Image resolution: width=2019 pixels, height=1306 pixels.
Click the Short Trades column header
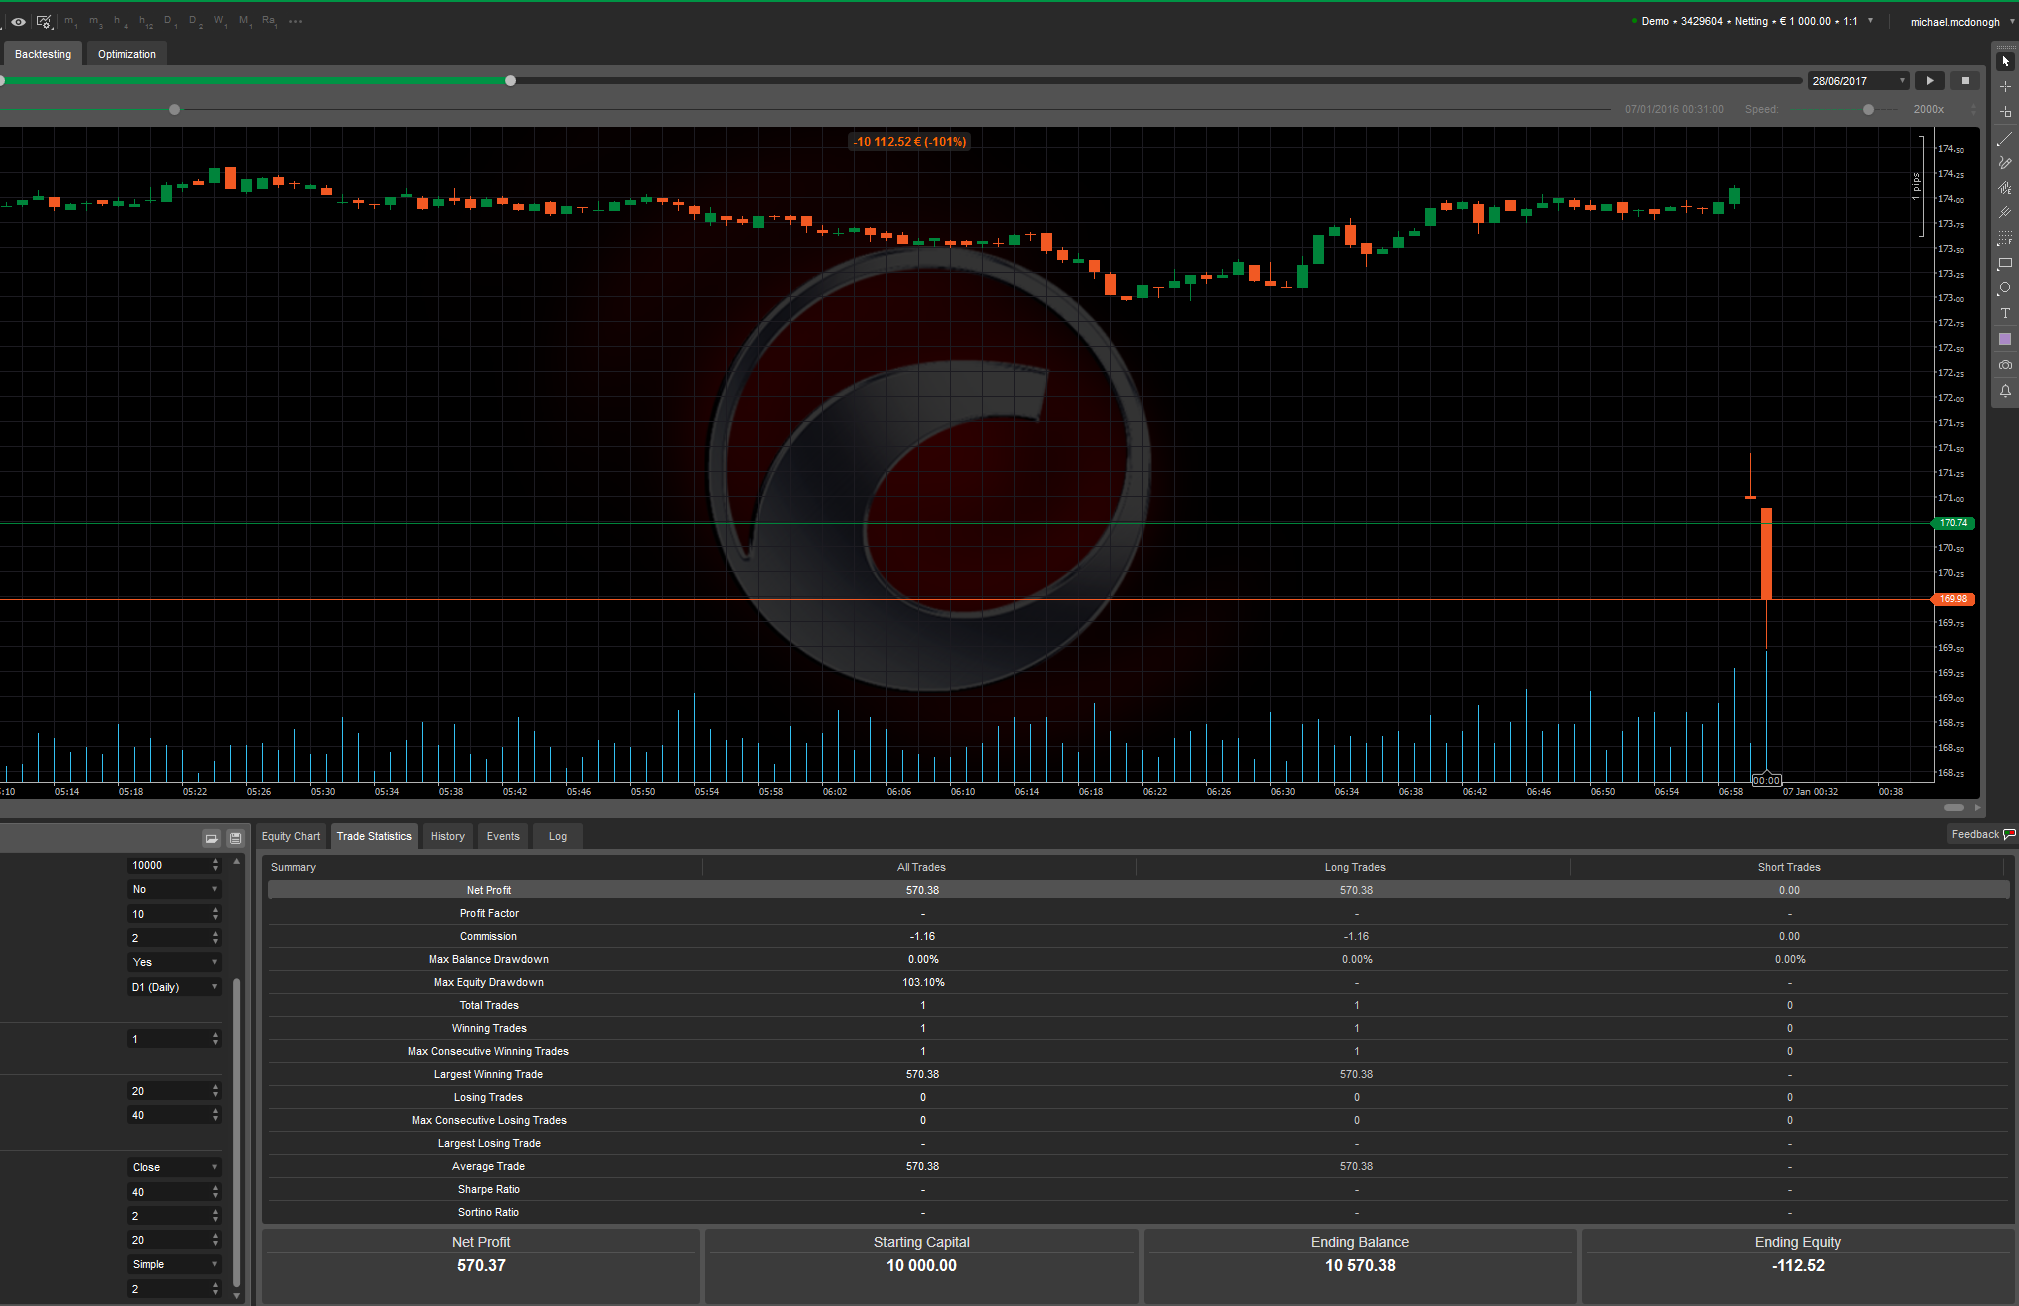tap(1789, 867)
